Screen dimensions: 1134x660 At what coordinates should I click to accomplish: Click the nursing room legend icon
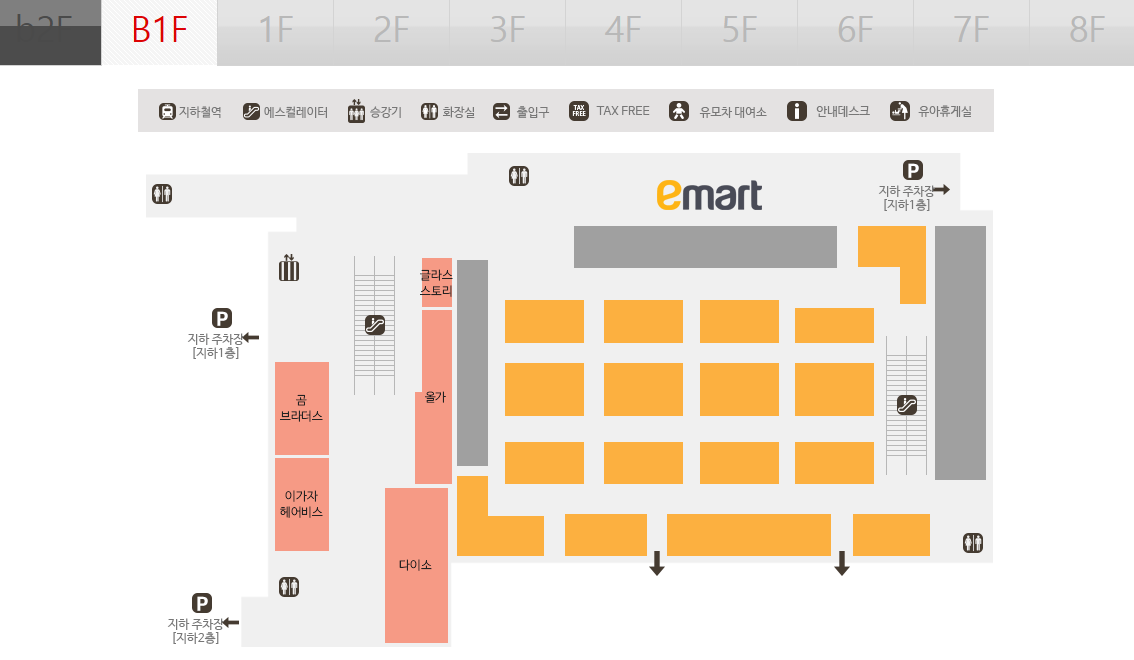point(900,111)
